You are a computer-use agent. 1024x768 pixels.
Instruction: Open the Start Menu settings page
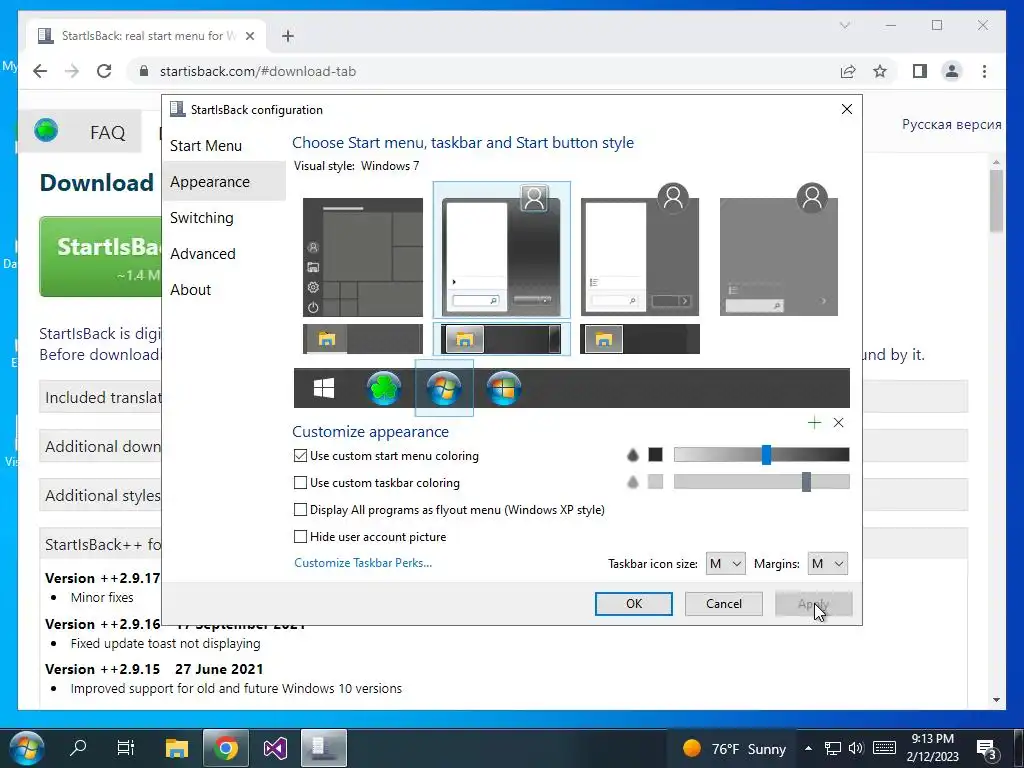(206, 146)
